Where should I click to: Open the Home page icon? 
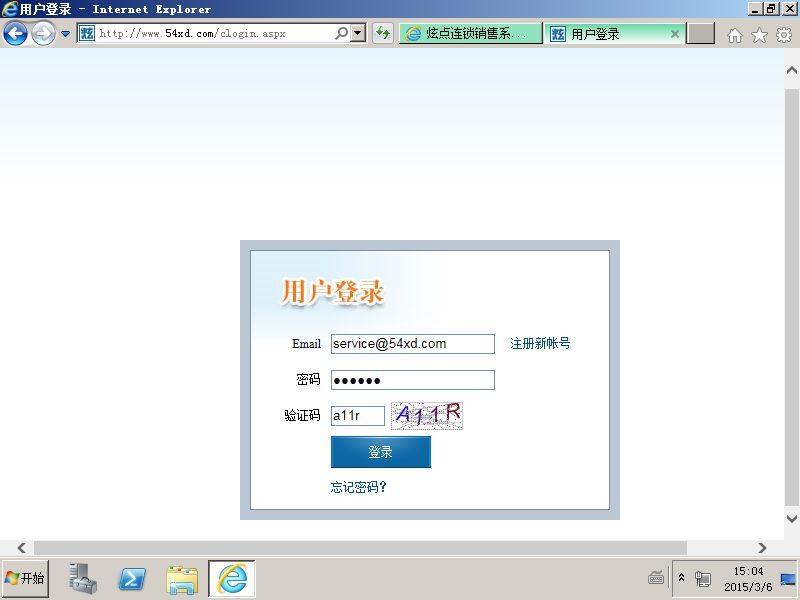[x=735, y=35]
